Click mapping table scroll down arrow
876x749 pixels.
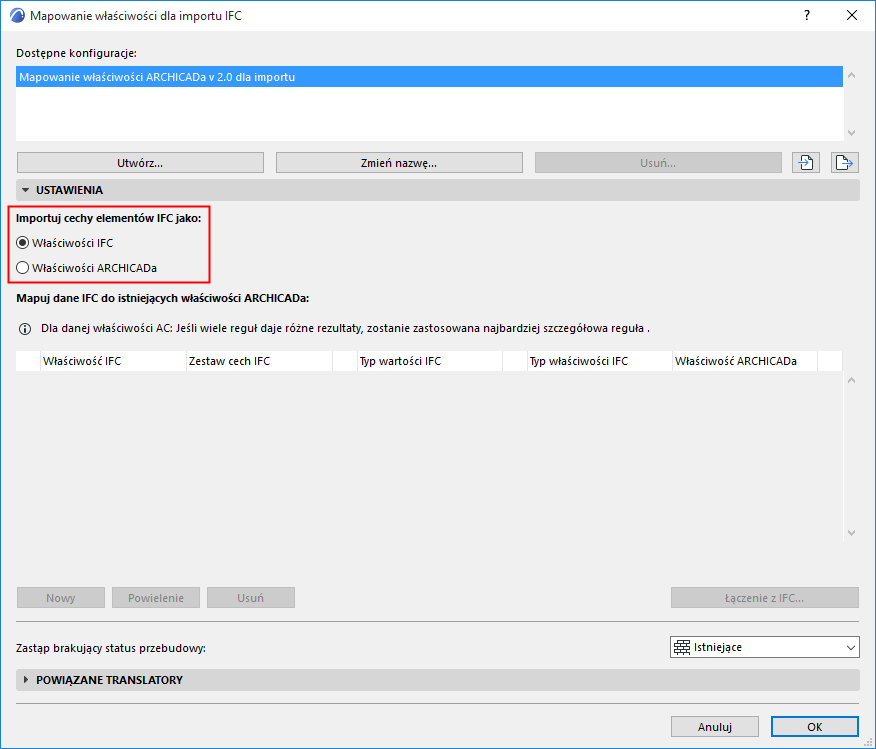851,533
